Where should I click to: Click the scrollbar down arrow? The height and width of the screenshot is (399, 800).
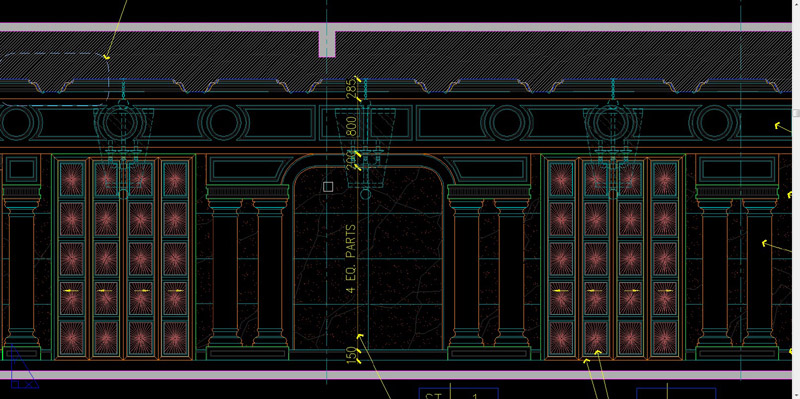pyautogui.click(x=796, y=394)
